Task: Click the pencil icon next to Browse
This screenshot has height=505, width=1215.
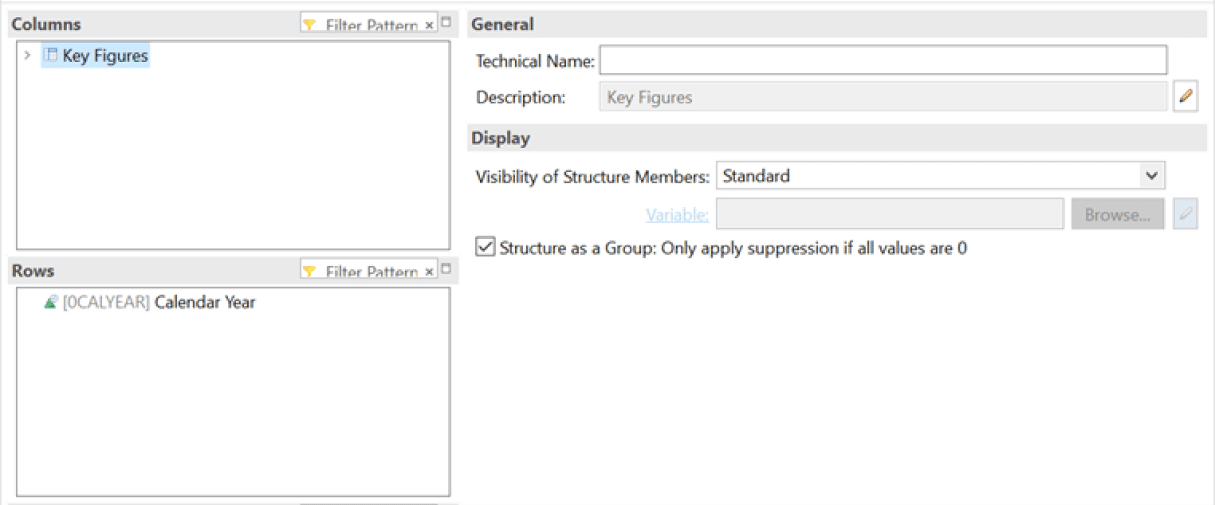Action: tap(1185, 214)
